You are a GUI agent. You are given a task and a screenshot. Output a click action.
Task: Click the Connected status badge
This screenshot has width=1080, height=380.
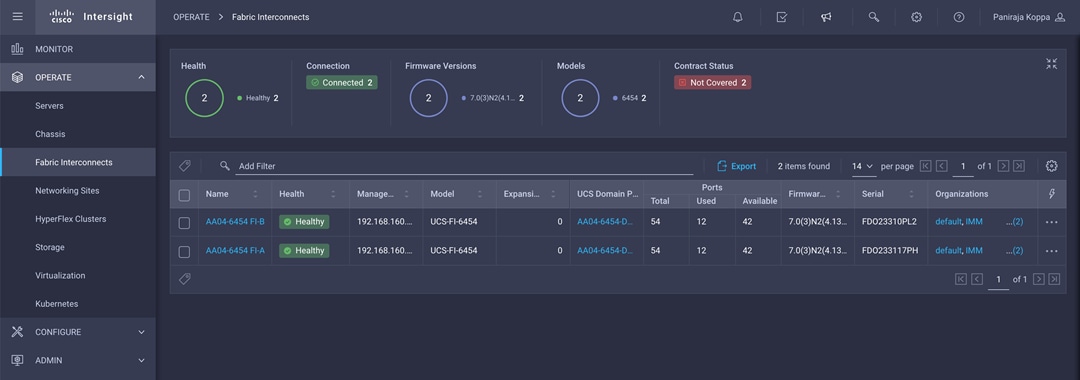click(x=342, y=83)
